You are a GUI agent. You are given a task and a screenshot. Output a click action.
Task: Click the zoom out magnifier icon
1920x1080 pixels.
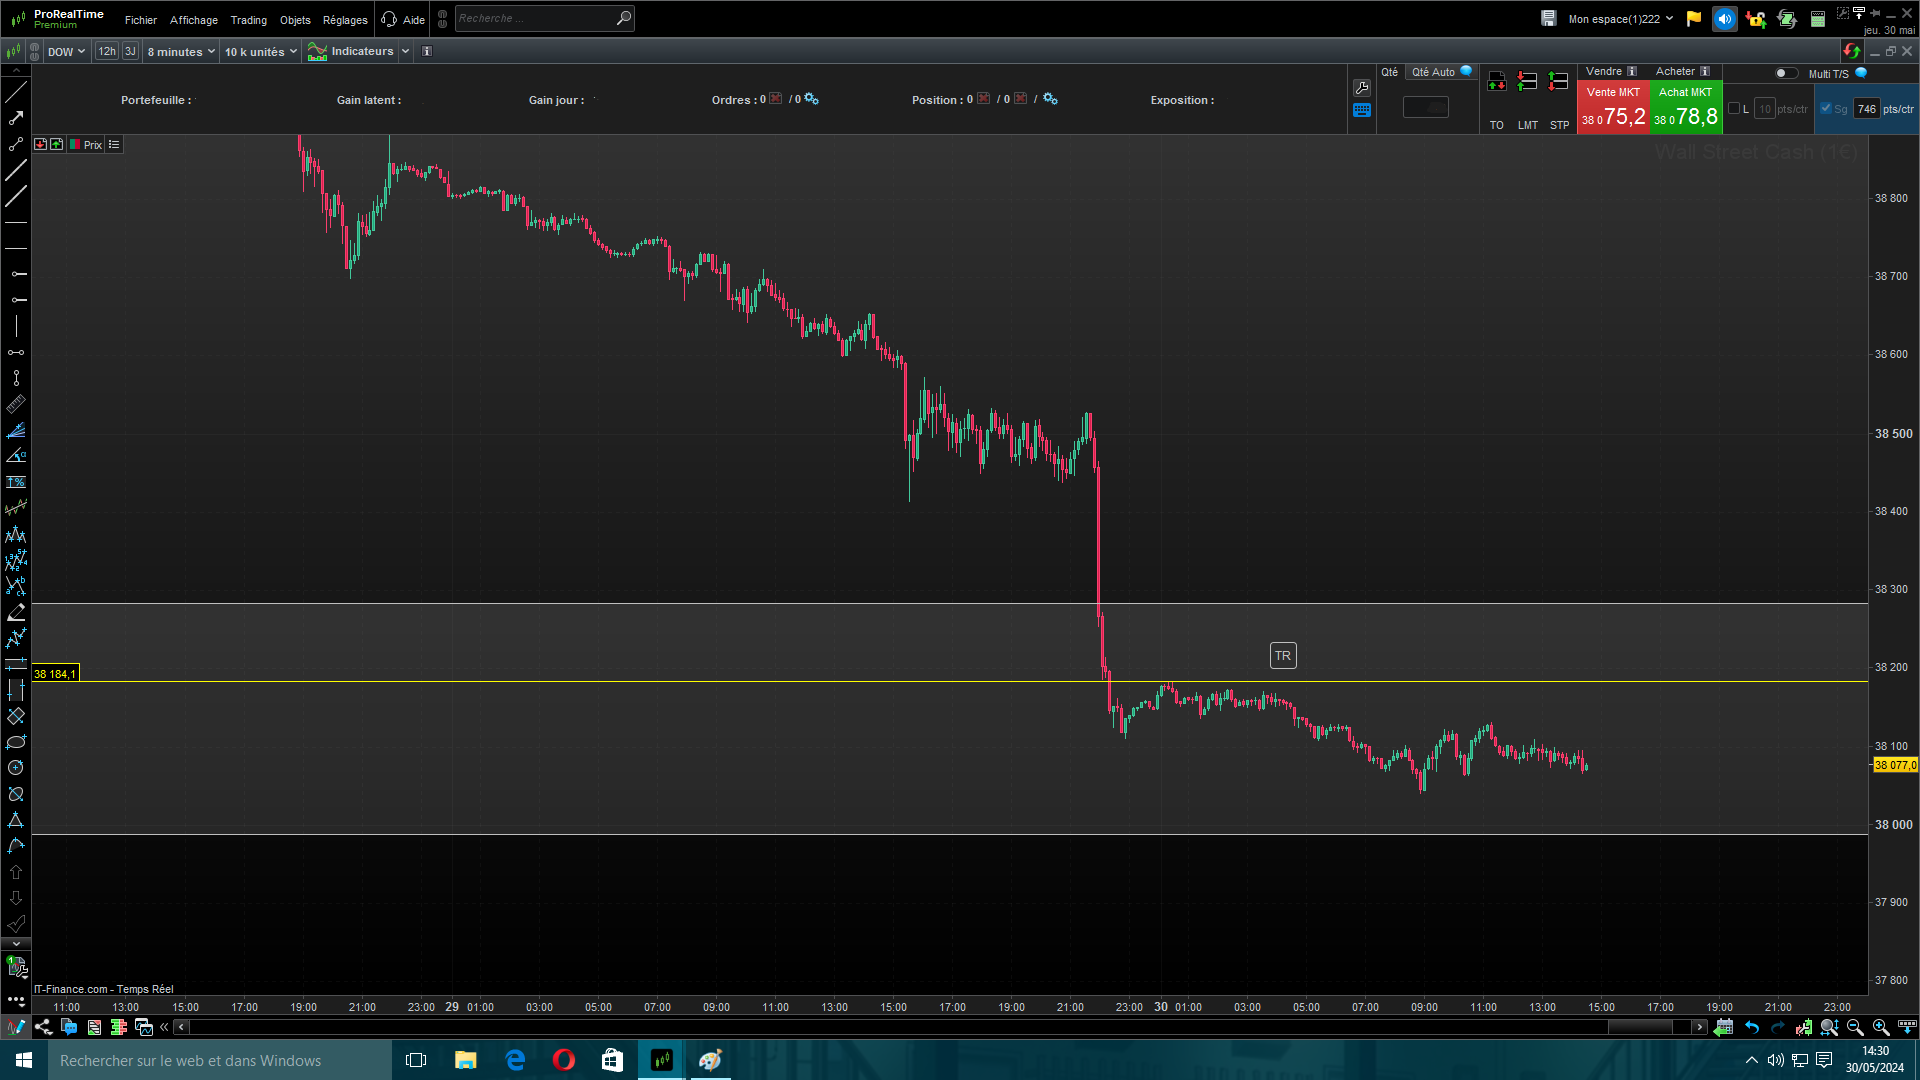point(1855,1027)
